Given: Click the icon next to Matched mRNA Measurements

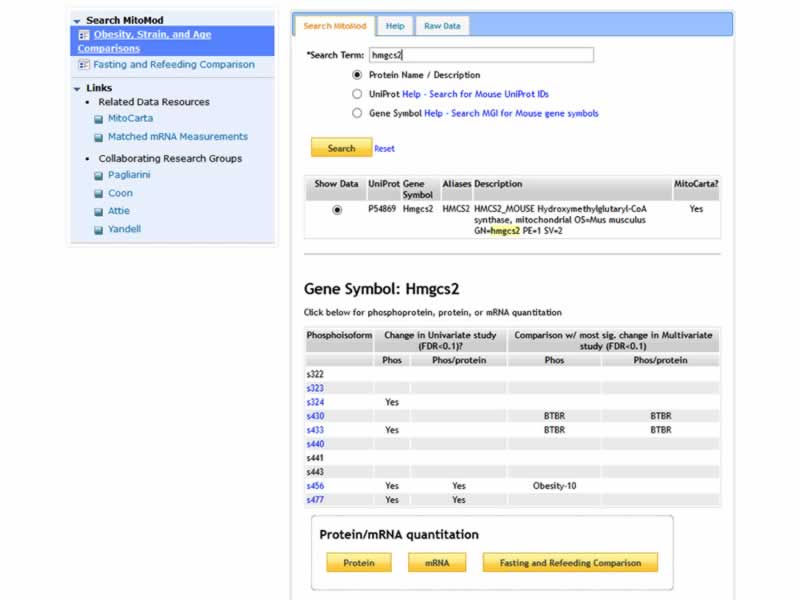Looking at the screenshot, I should point(98,137).
